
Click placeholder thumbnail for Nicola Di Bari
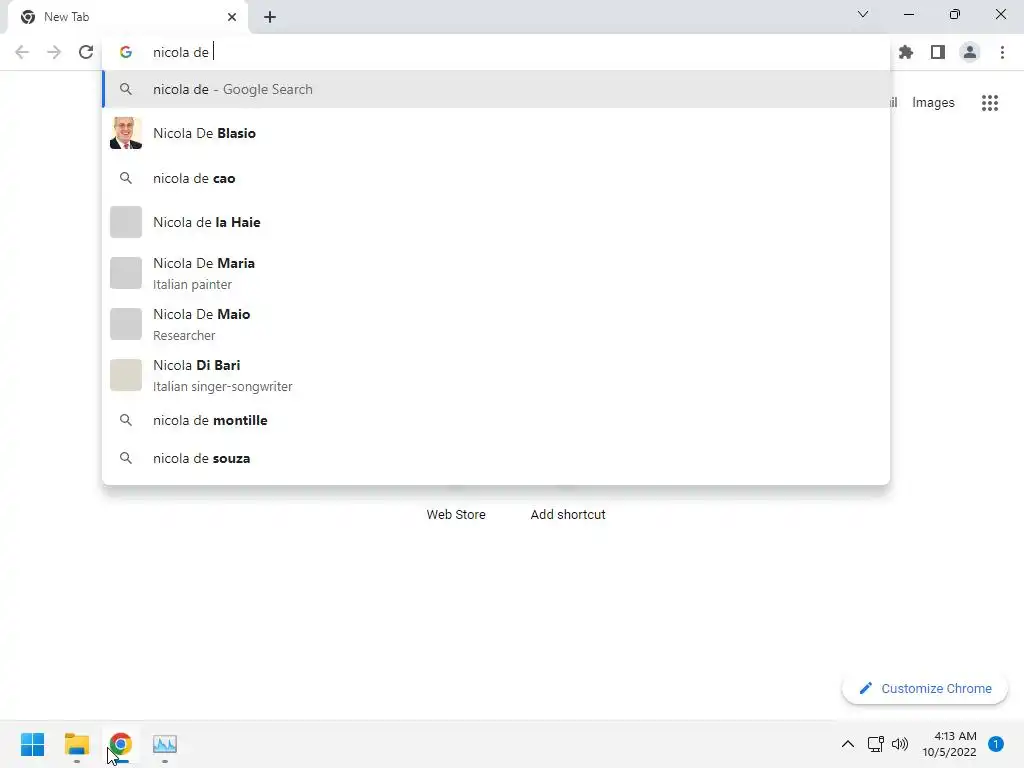coord(126,375)
